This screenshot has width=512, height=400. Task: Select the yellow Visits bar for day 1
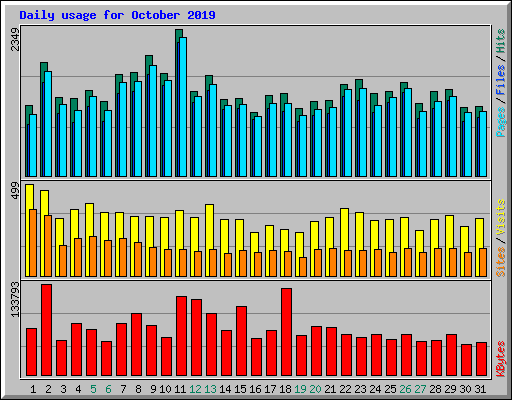pos(28,230)
